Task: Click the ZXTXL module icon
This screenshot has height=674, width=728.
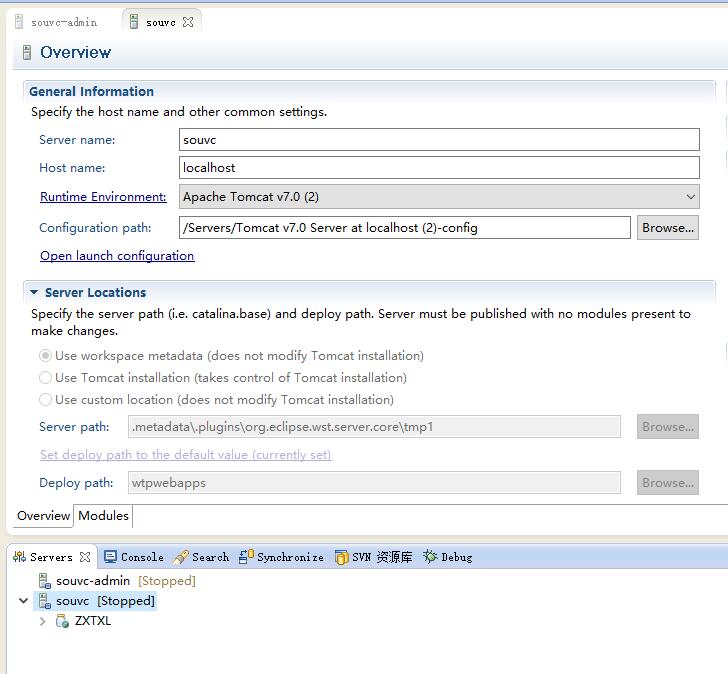Action: [x=62, y=621]
